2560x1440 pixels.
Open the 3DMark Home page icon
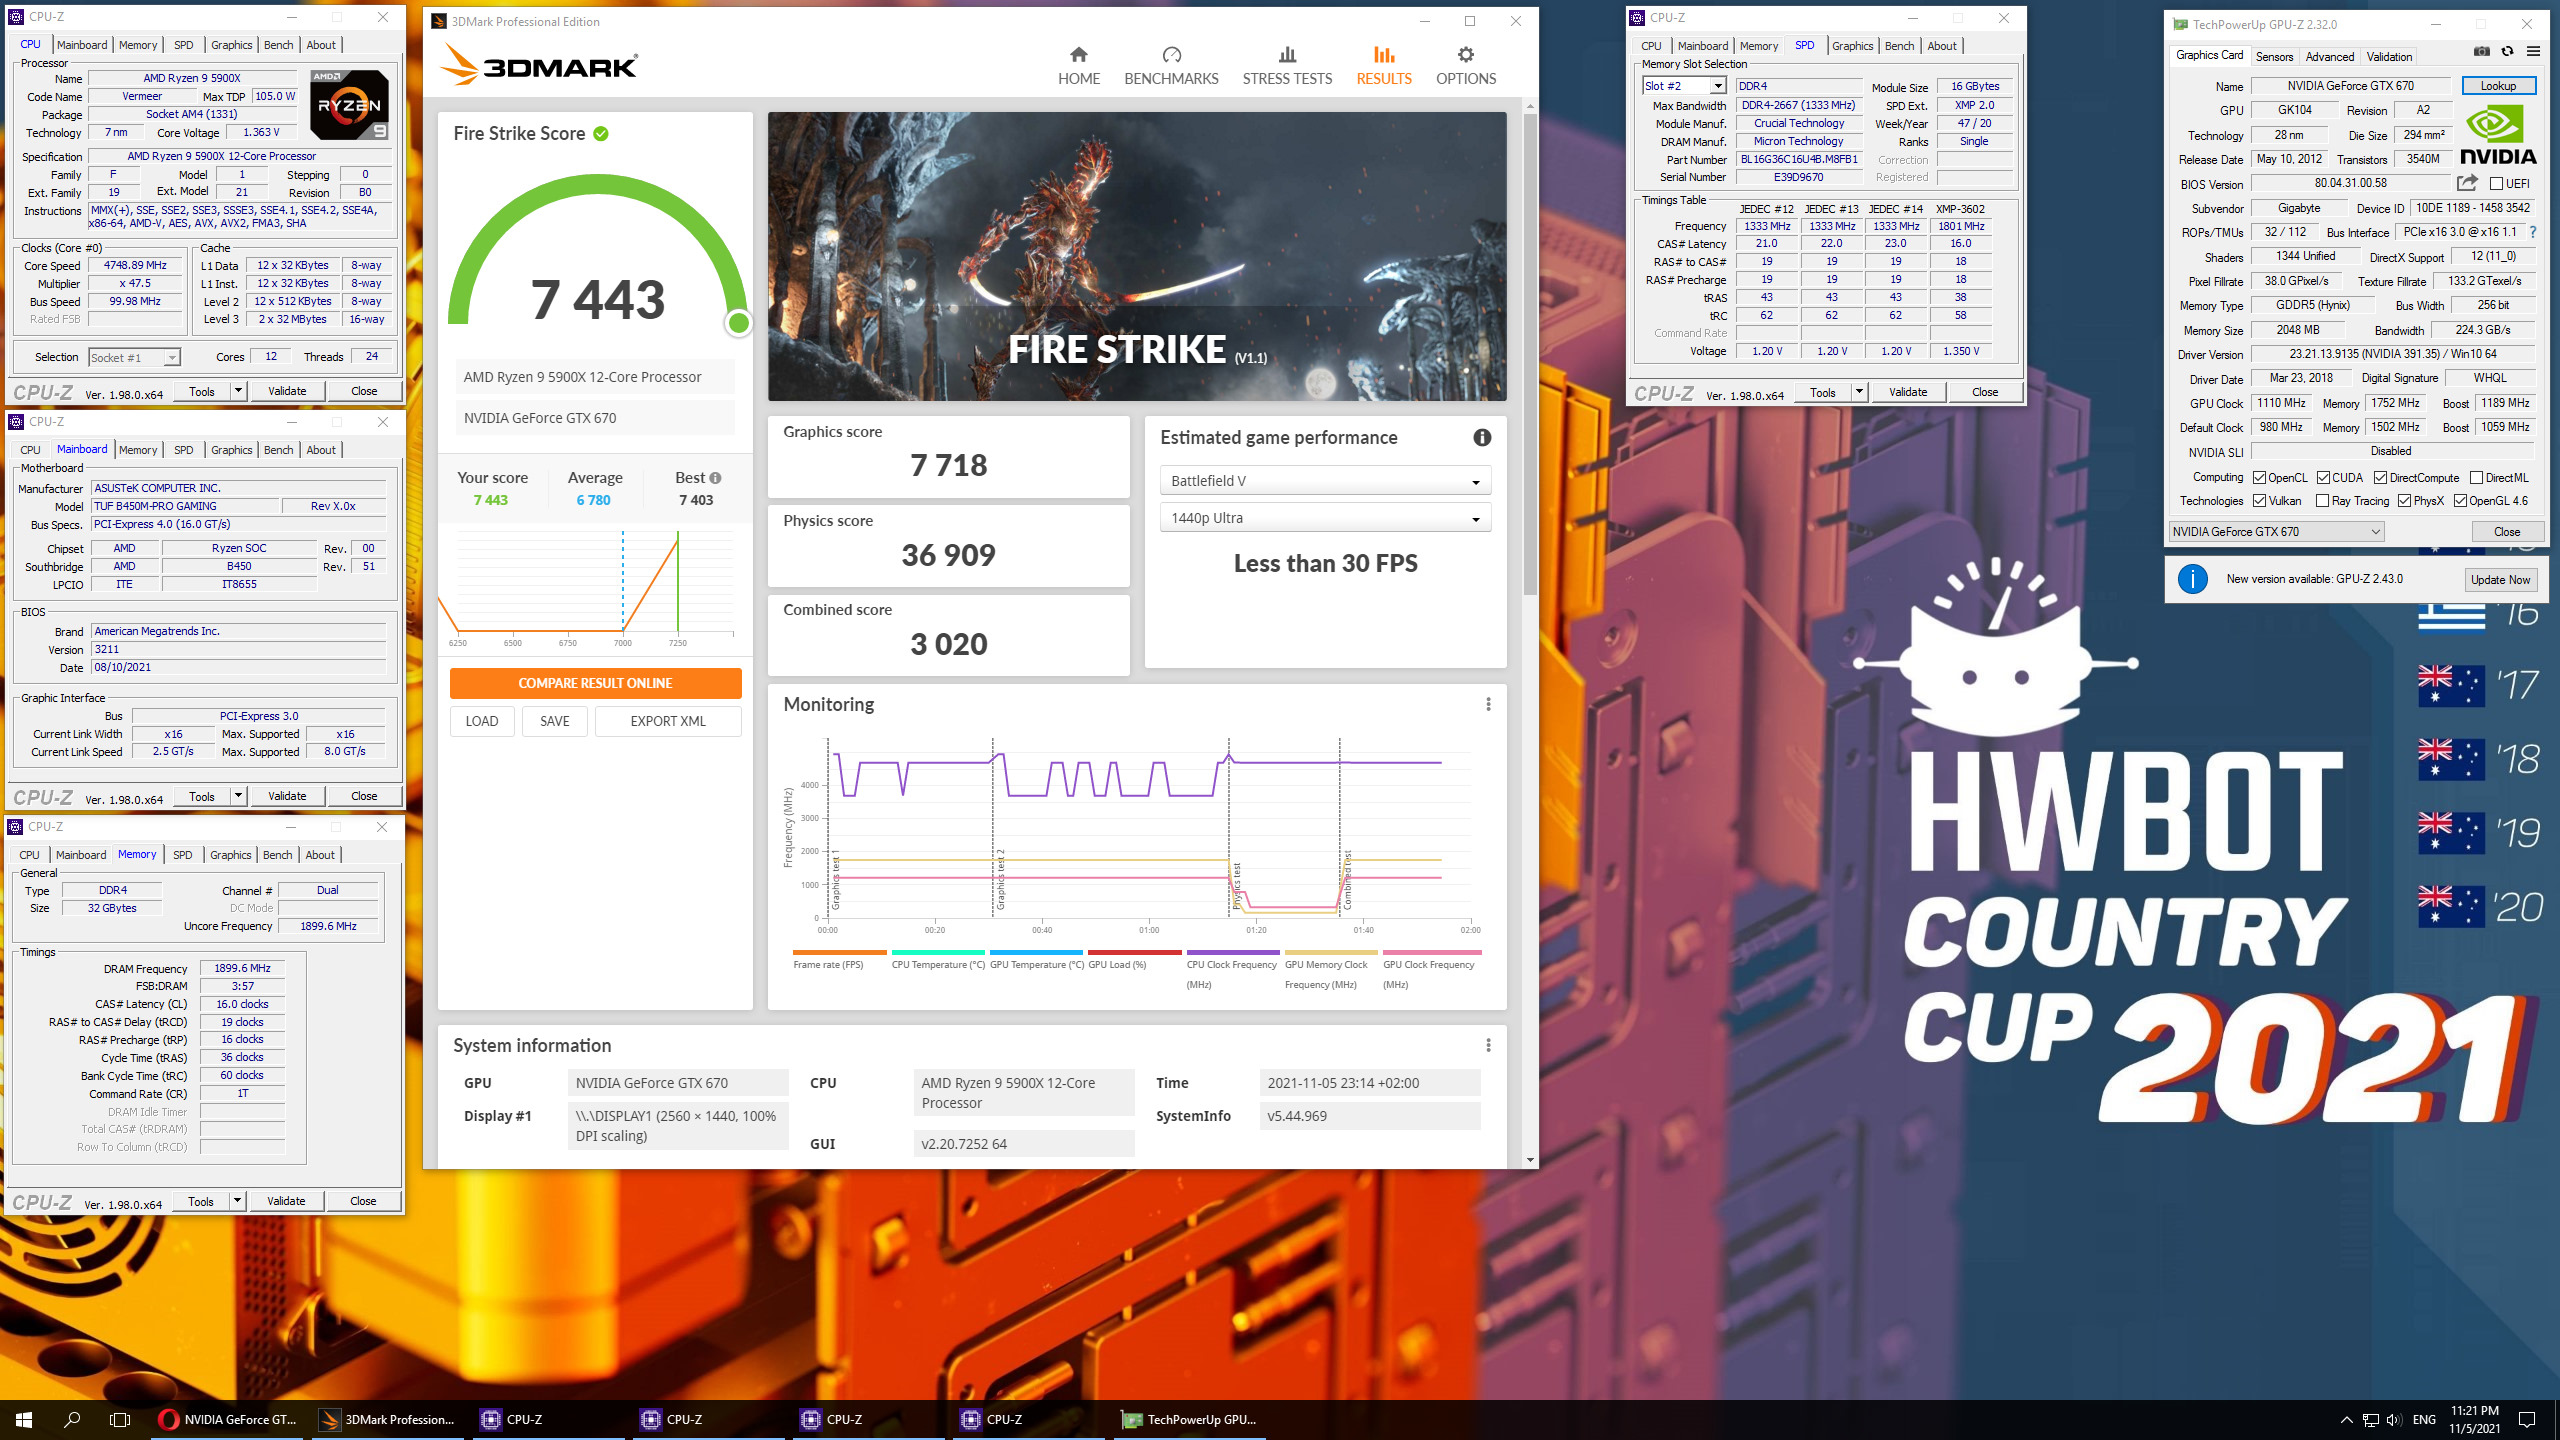pyautogui.click(x=1078, y=55)
